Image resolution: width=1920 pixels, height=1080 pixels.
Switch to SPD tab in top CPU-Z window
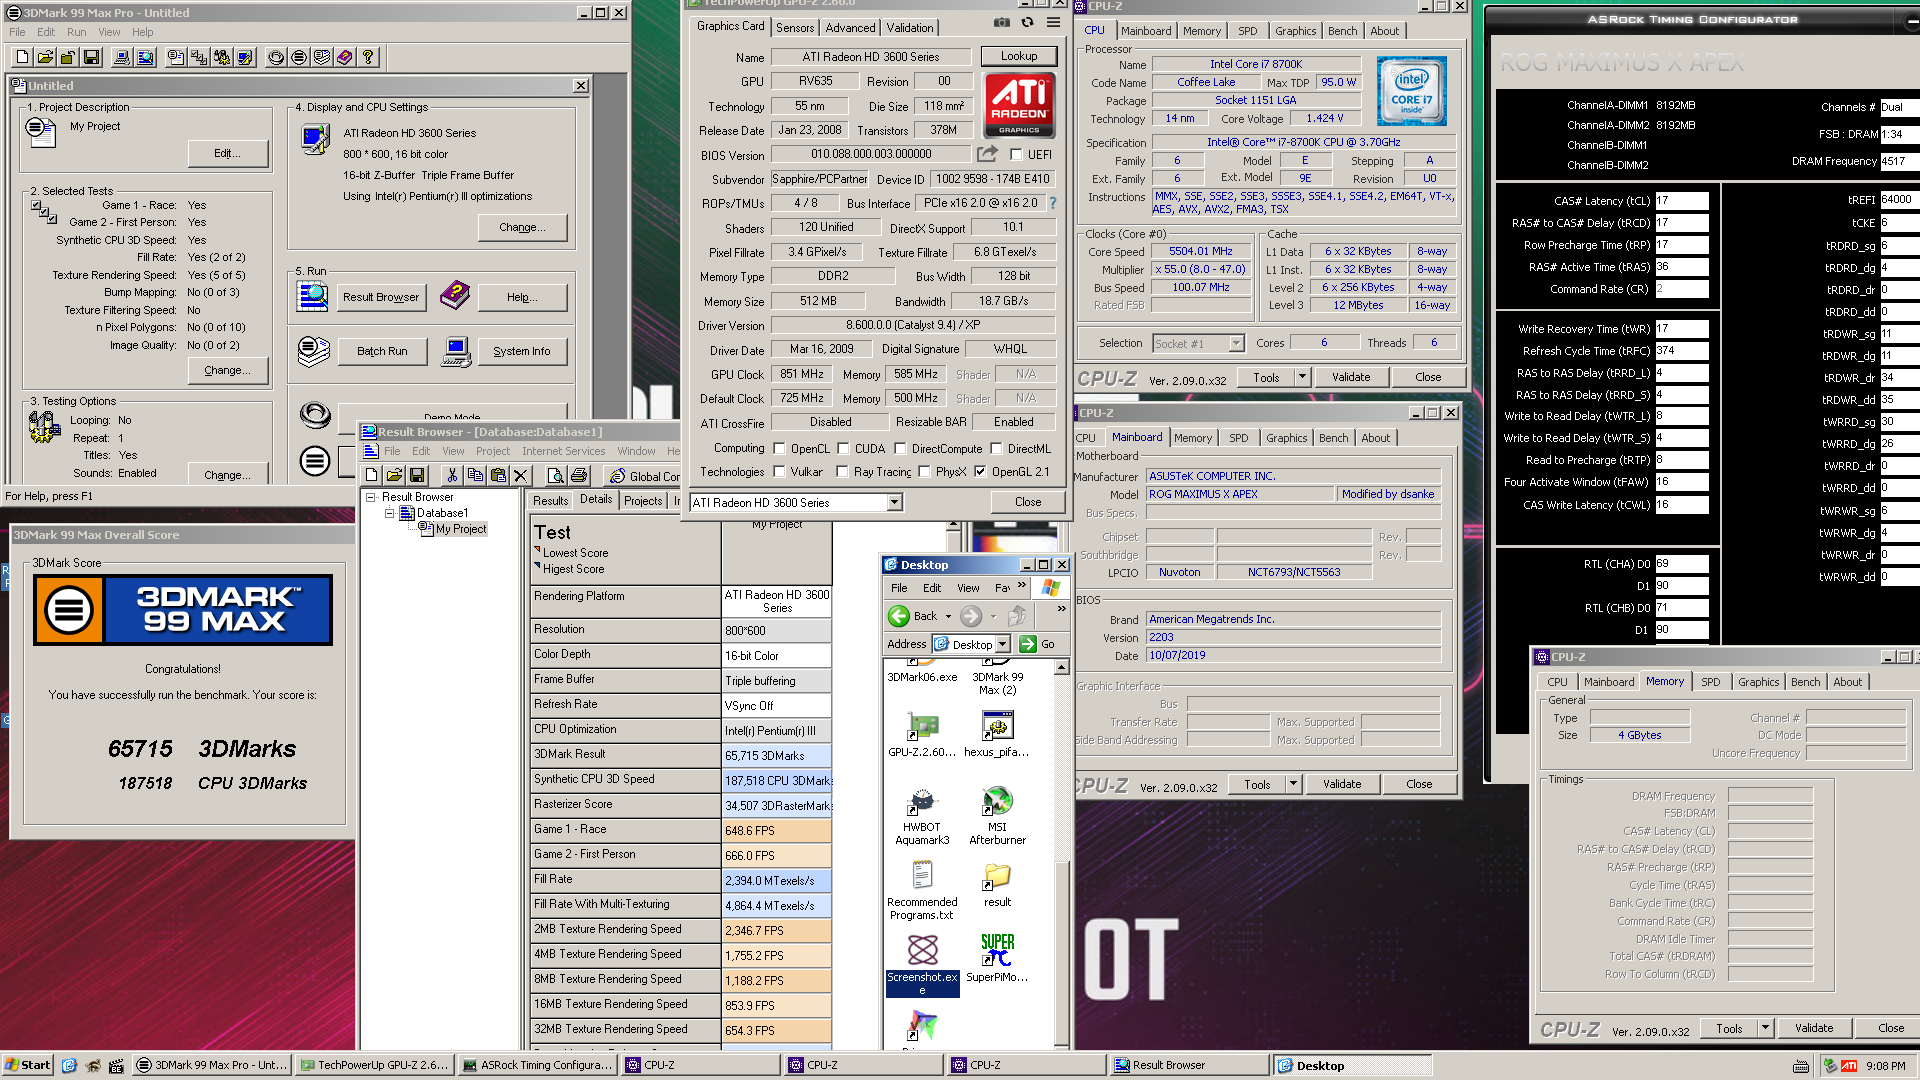tap(1247, 31)
